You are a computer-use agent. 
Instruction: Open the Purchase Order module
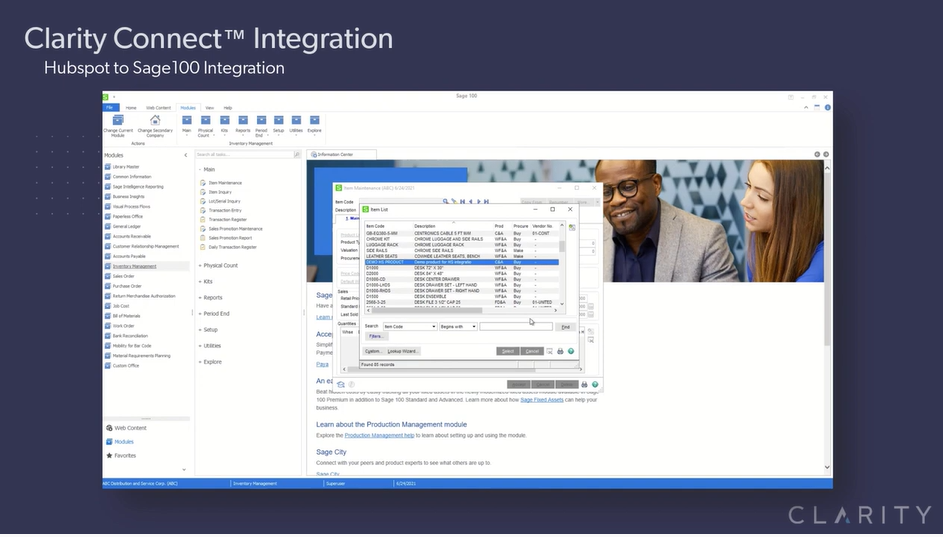coord(127,286)
